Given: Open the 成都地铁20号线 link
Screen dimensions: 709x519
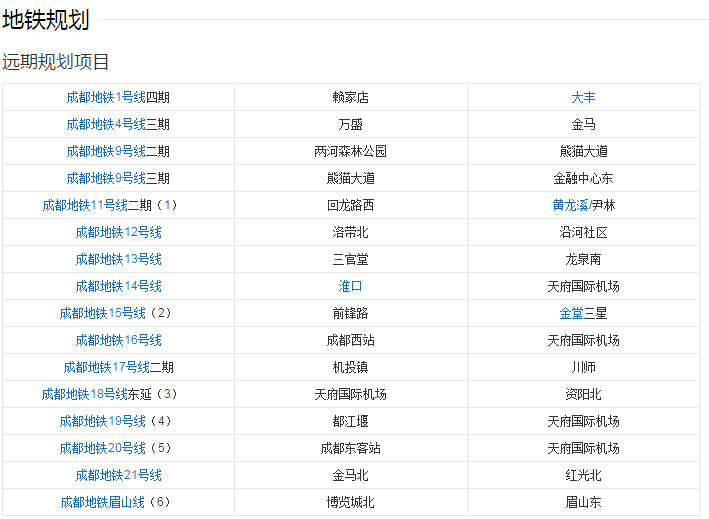Looking at the screenshot, I should (x=103, y=448).
